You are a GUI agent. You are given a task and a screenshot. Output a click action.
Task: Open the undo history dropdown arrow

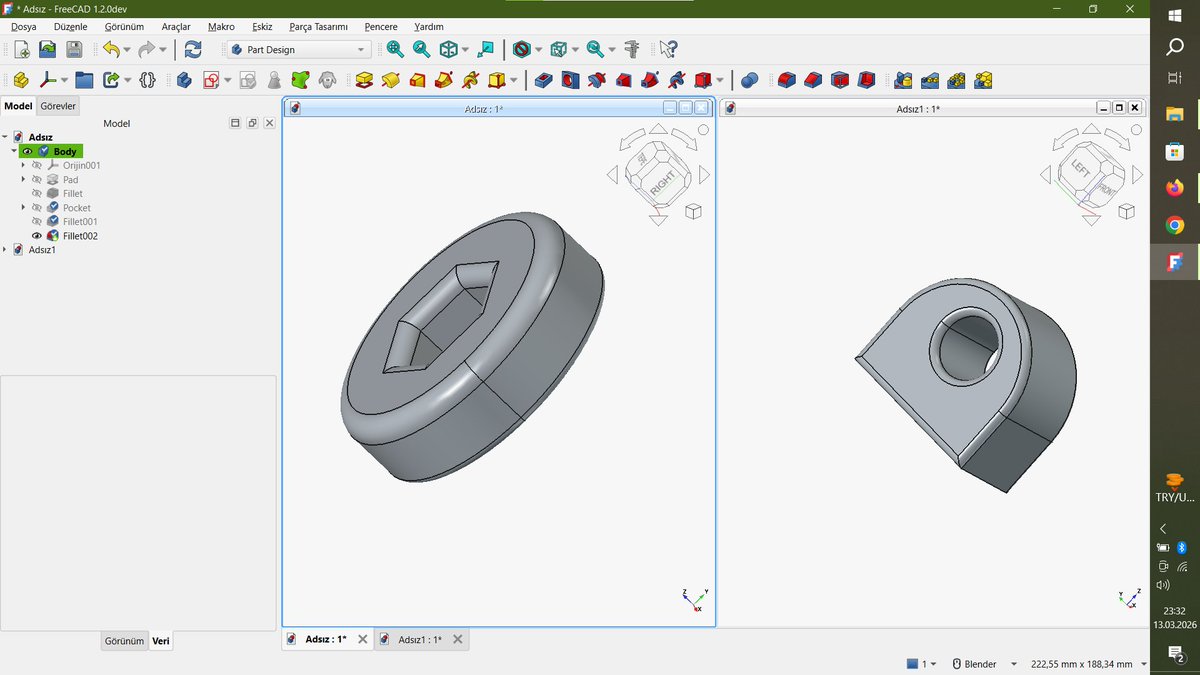click(127, 49)
